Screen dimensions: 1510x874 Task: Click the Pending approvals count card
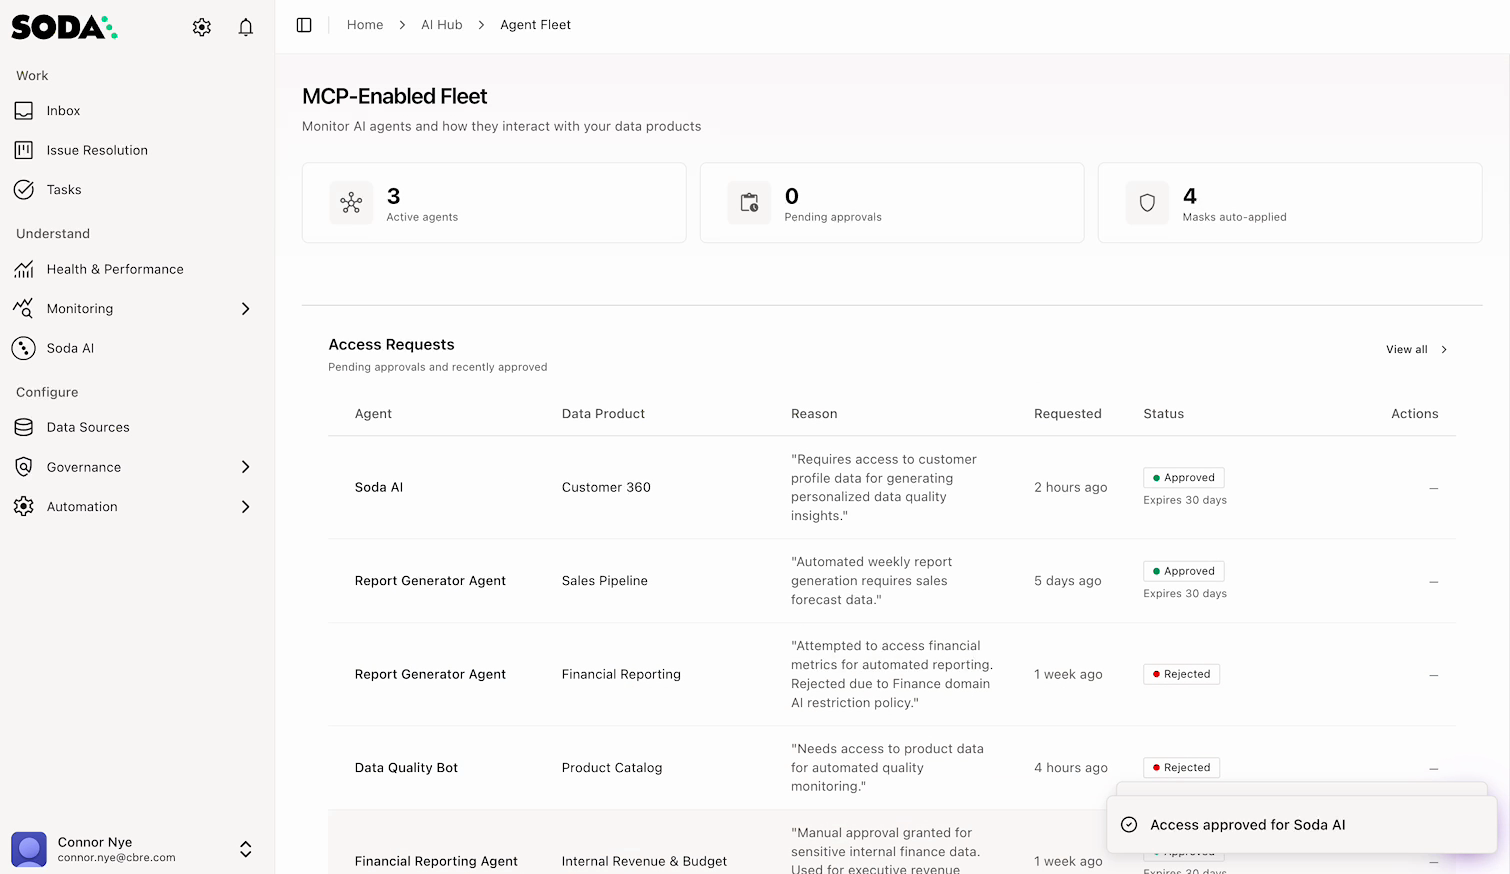(892, 203)
